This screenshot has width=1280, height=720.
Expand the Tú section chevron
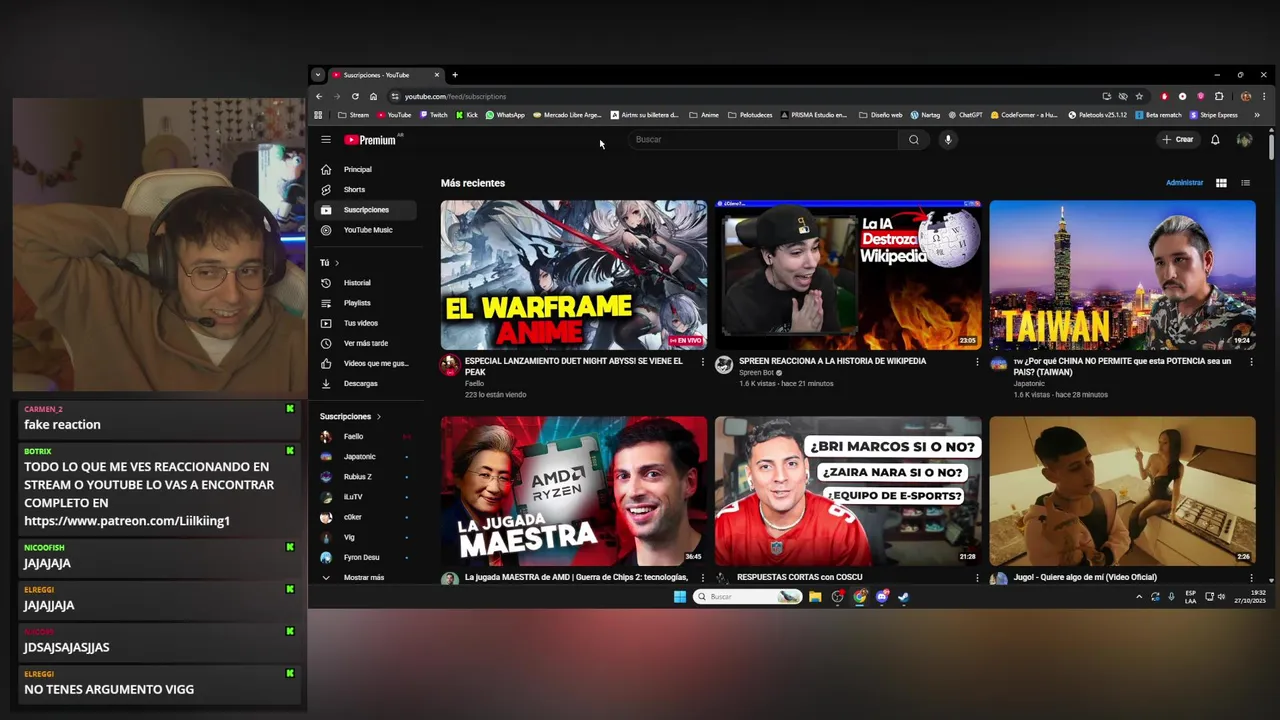coord(337,263)
